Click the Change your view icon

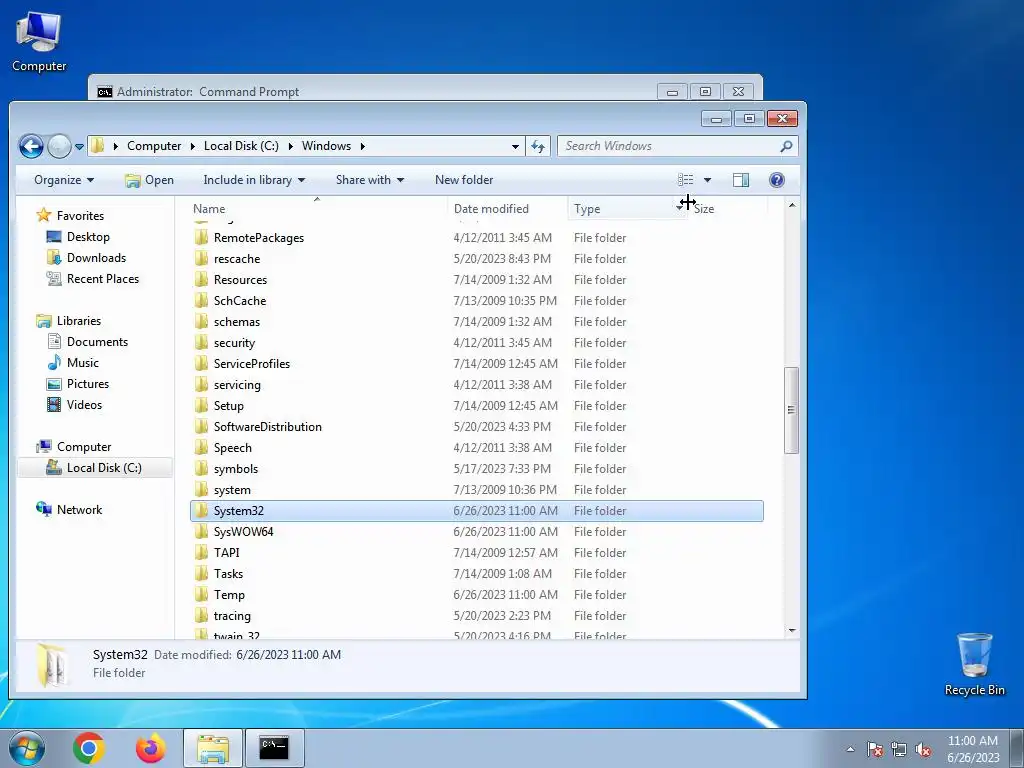tap(685, 180)
